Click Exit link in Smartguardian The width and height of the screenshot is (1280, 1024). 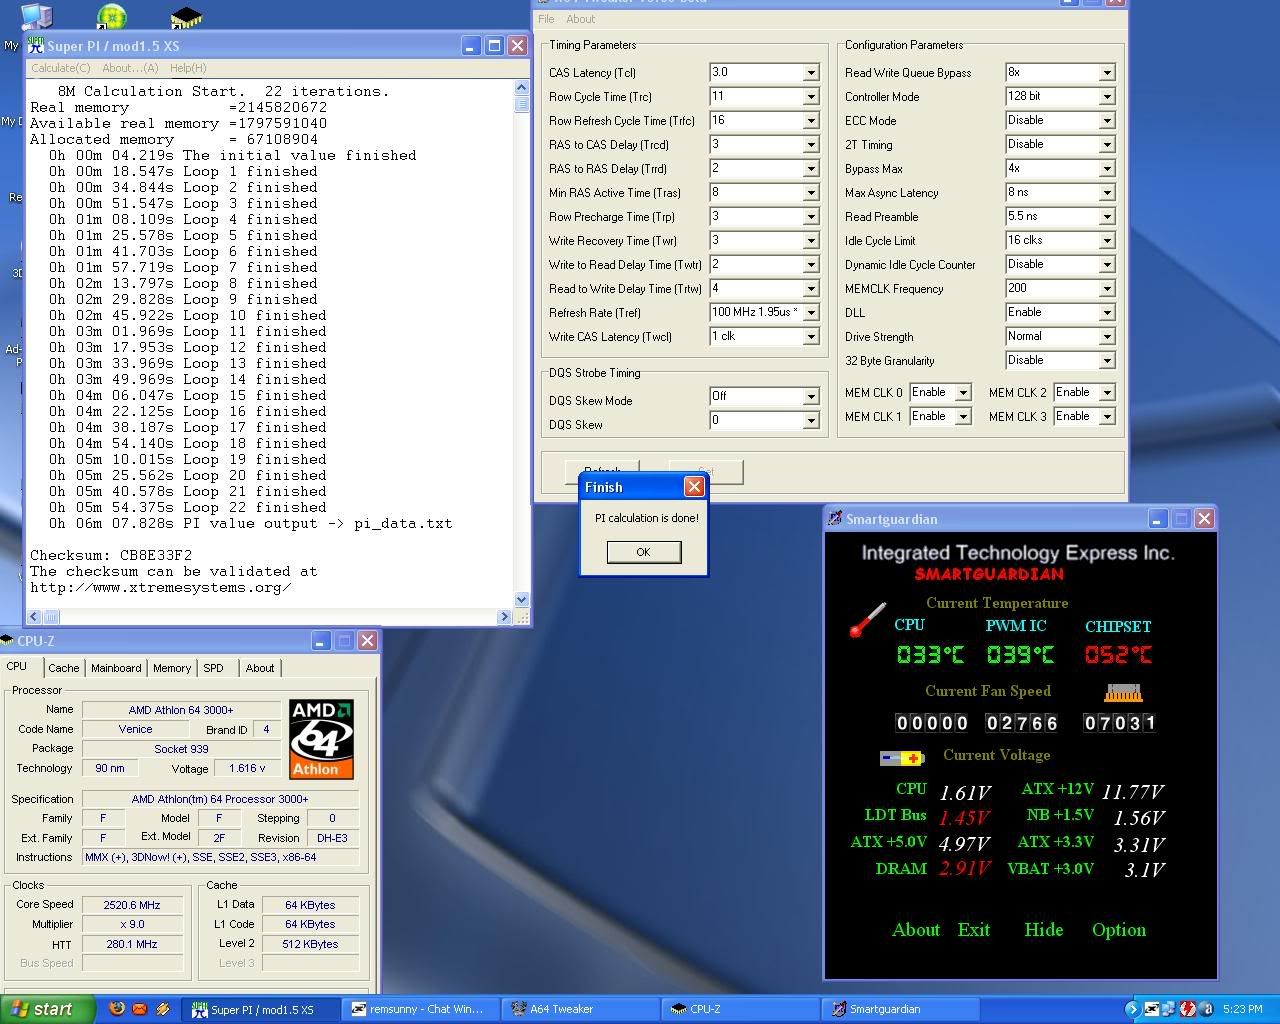pos(974,930)
